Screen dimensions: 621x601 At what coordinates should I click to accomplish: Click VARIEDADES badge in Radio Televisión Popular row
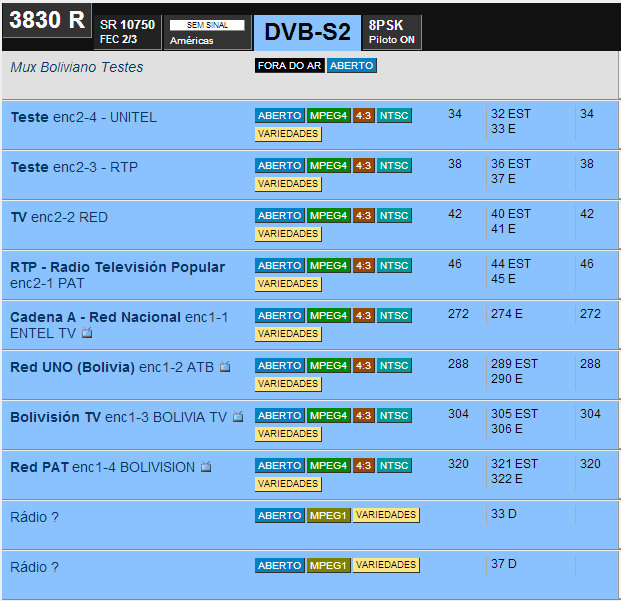[x=288, y=284]
